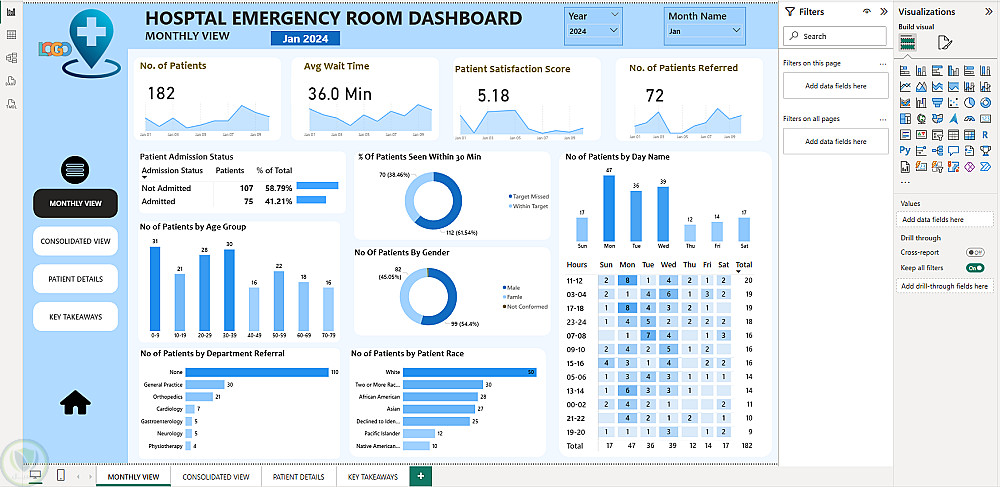The height and width of the screenshot is (487, 1000).
Task: Click Mon bar in Day Name chart
Action: point(609,208)
